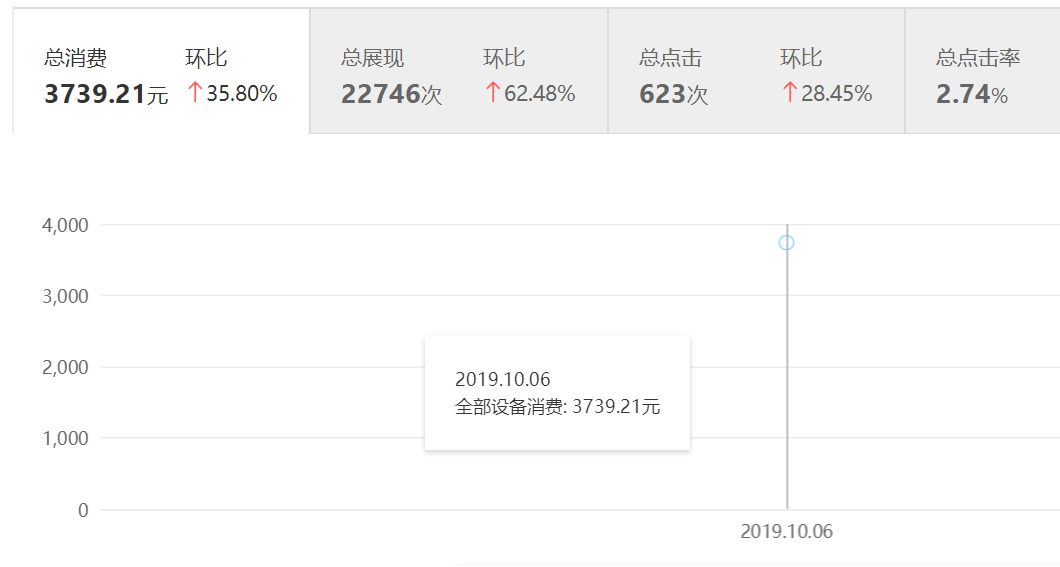Image resolution: width=1060 pixels, height=567 pixels.
Task: Click the 2019.10.06 date inside the tooltip
Action: coord(502,380)
